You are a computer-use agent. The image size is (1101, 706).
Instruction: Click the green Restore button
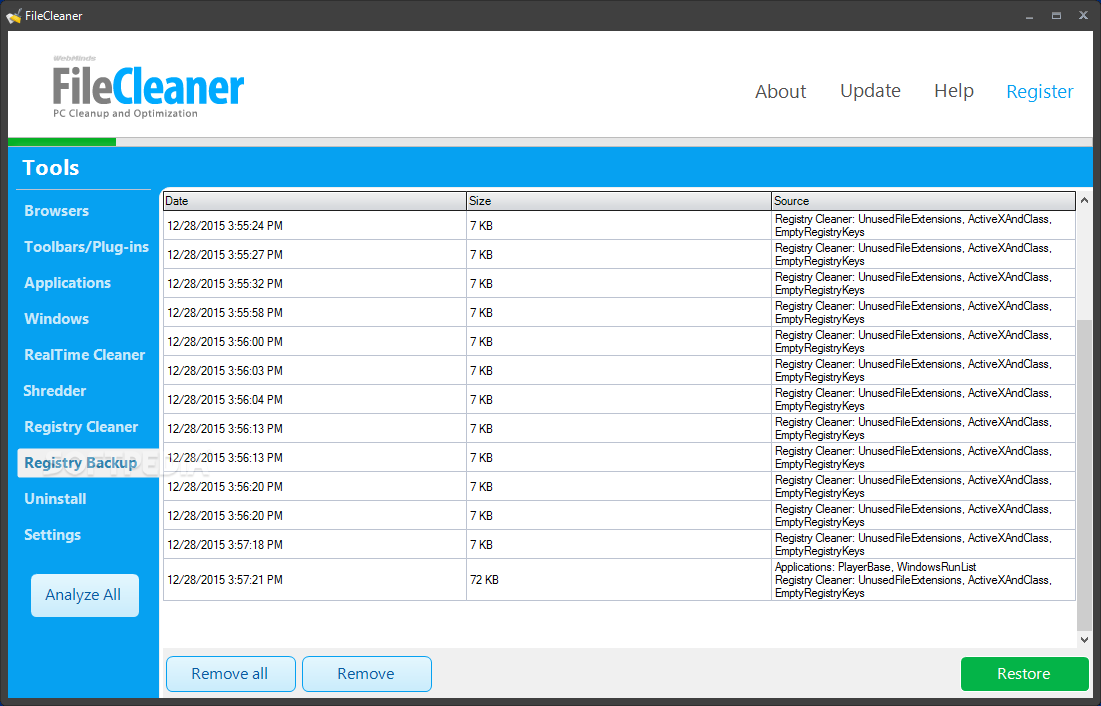click(x=1024, y=674)
